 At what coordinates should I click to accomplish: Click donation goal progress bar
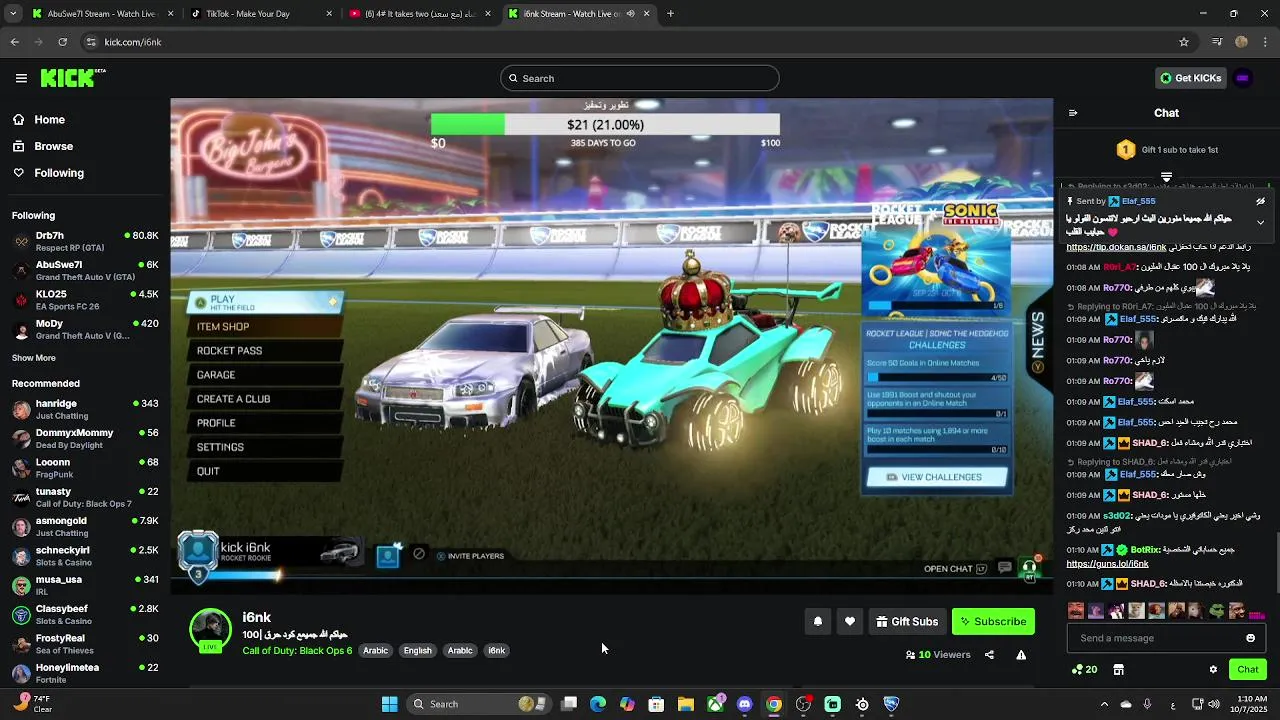coord(605,124)
